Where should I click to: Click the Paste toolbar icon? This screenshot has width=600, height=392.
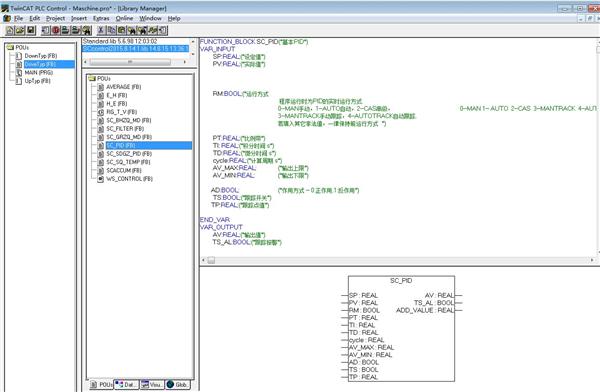coord(122,30)
